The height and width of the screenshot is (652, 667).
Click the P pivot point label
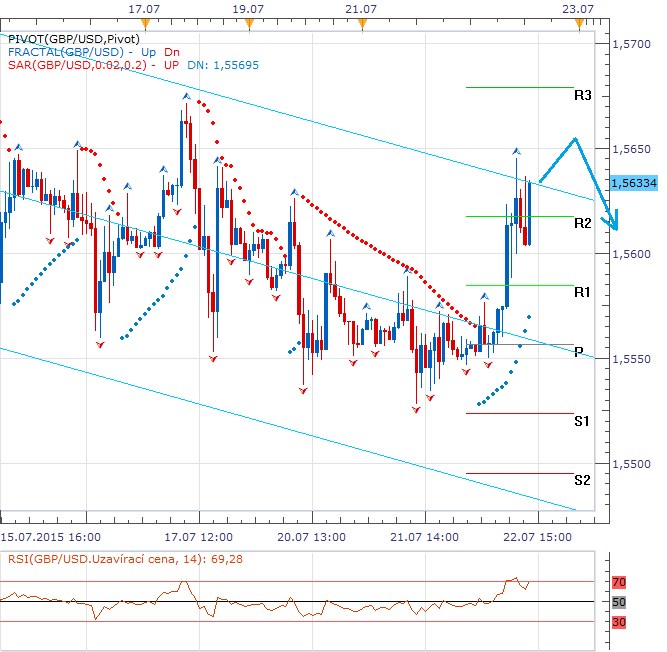pyautogui.click(x=579, y=351)
